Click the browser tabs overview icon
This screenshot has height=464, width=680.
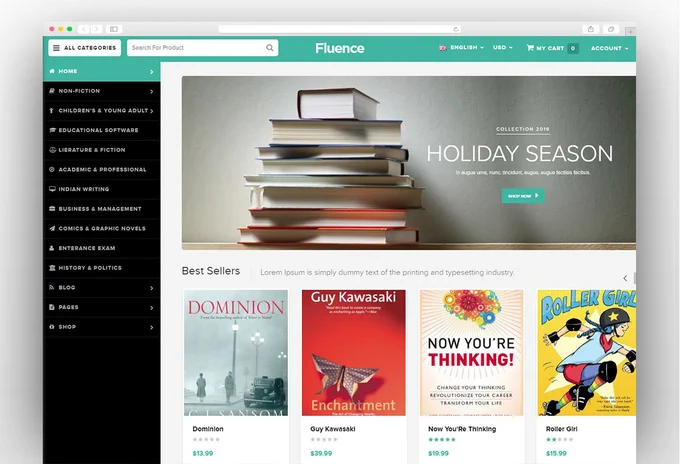point(611,29)
